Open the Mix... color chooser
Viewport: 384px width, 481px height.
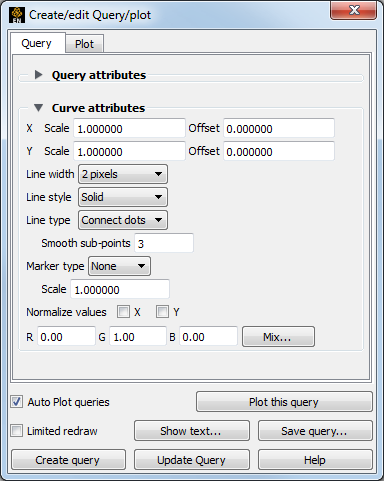pyautogui.click(x=278, y=337)
